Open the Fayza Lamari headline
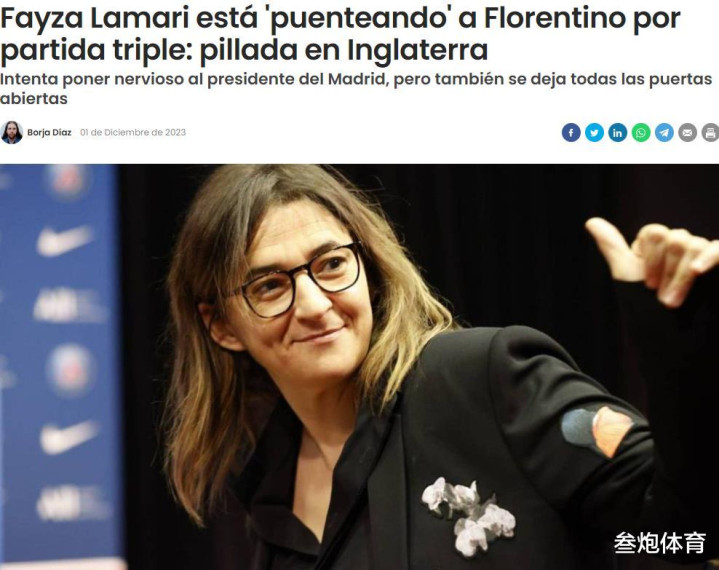The image size is (719, 570). pos(340,33)
